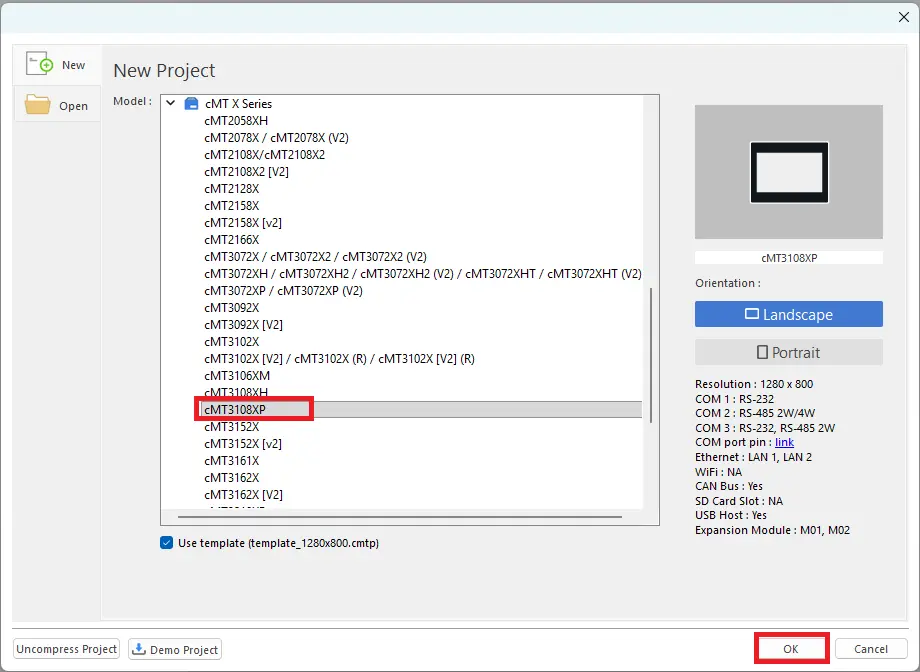Image resolution: width=920 pixels, height=672 pixels.
Task: Select plain cMT3102X model
Action: click(x=232, y=342)
